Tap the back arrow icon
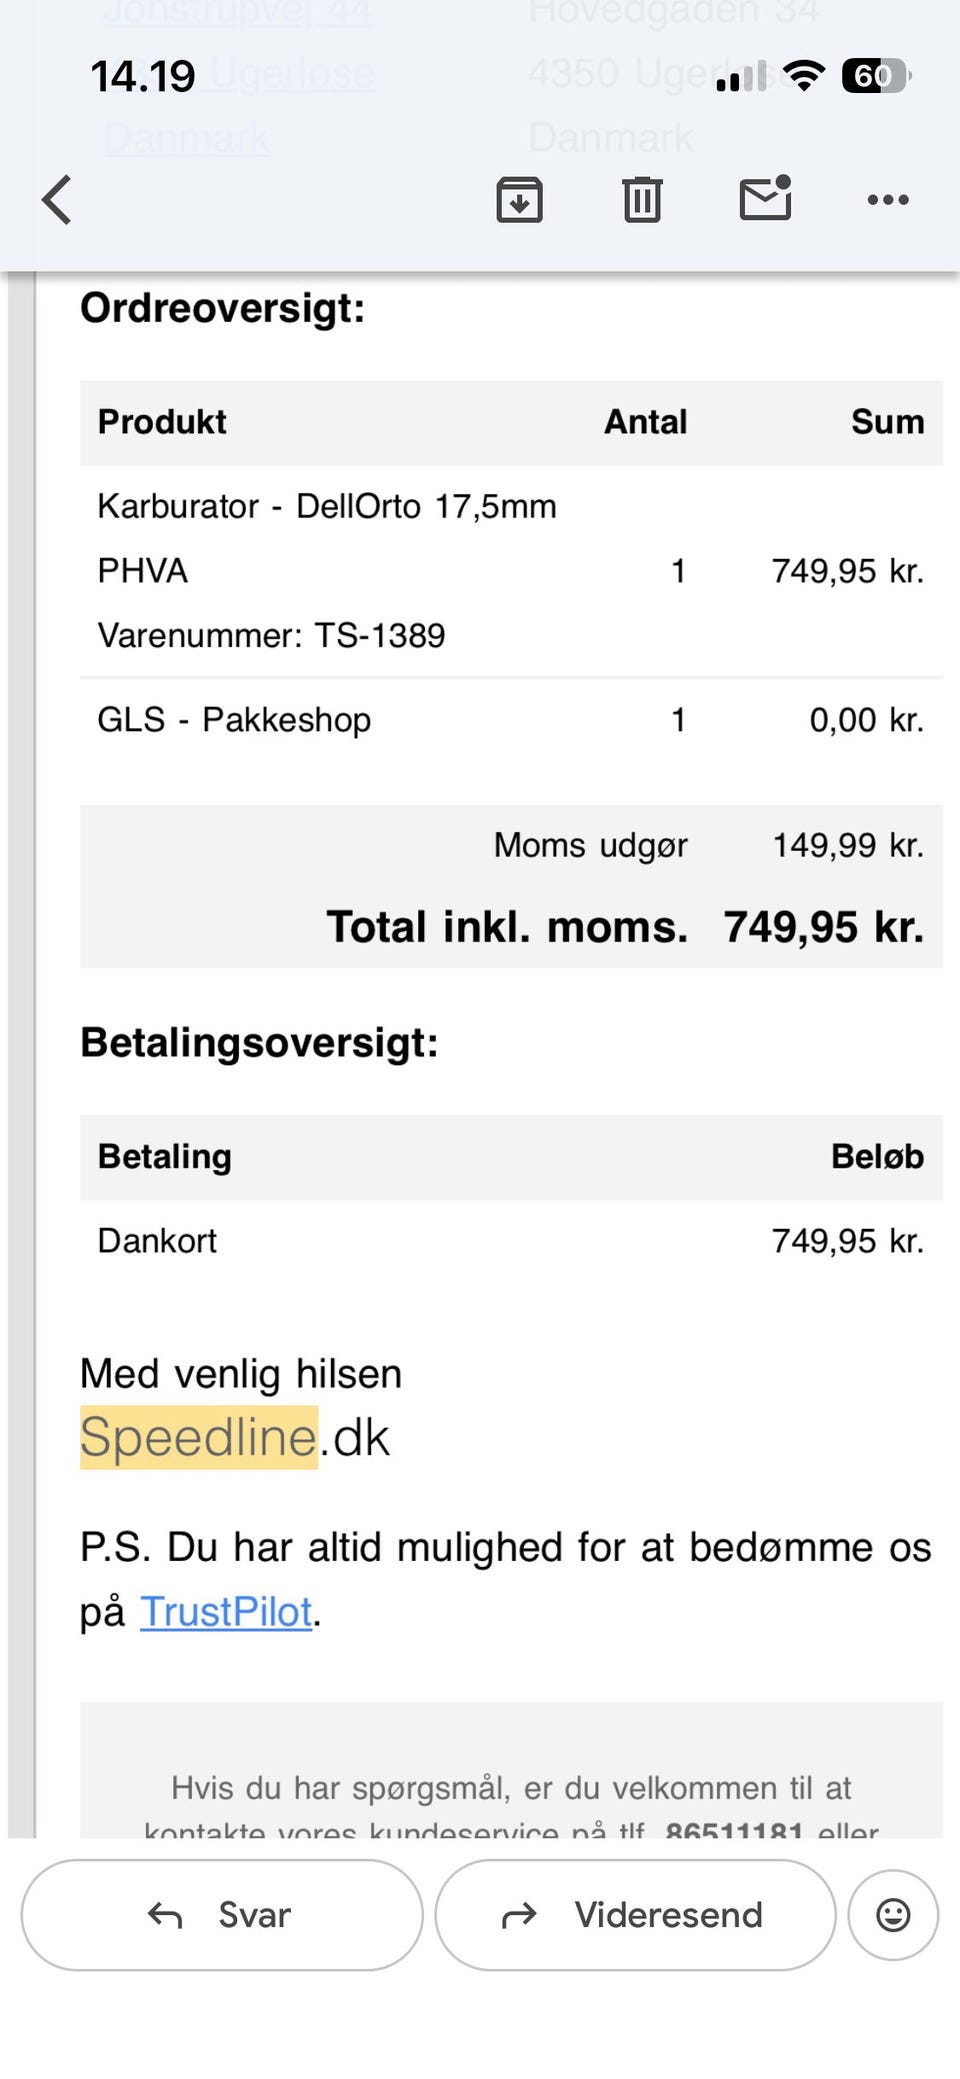Image resolution: width=960 pixels, height=2079 pixels. click(x=57, y=200)
